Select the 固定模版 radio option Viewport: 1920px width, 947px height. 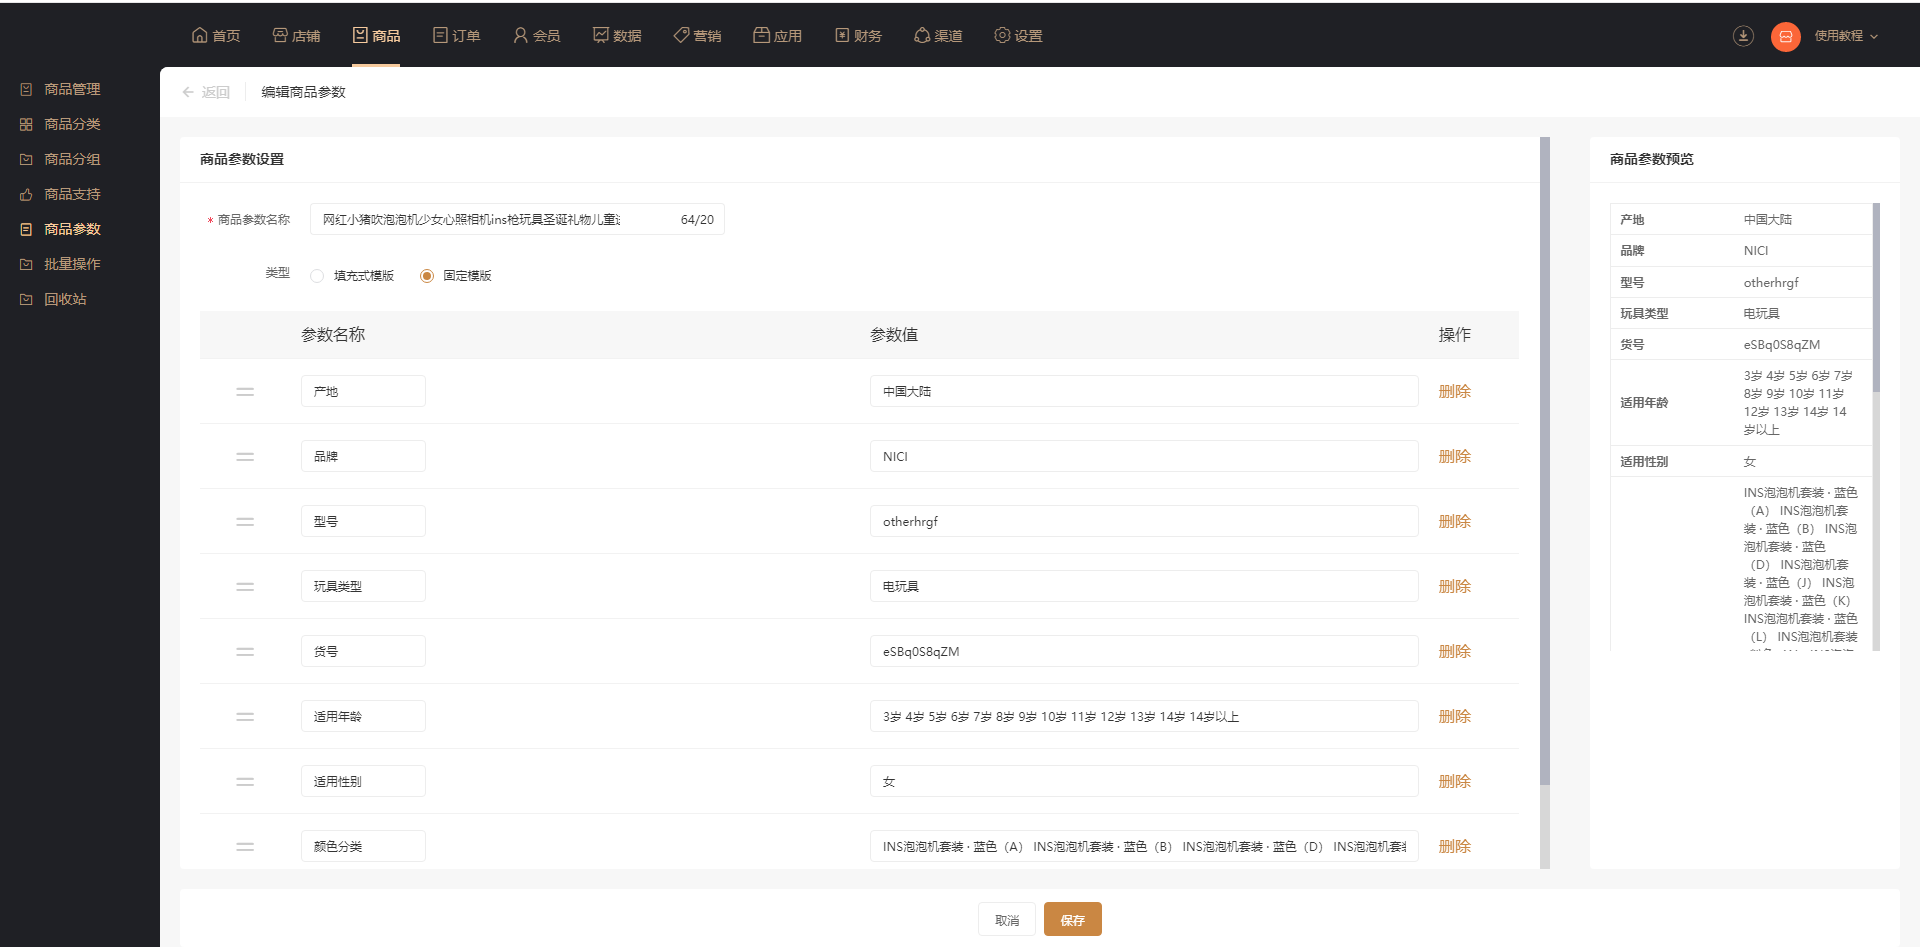pos(427,276)
